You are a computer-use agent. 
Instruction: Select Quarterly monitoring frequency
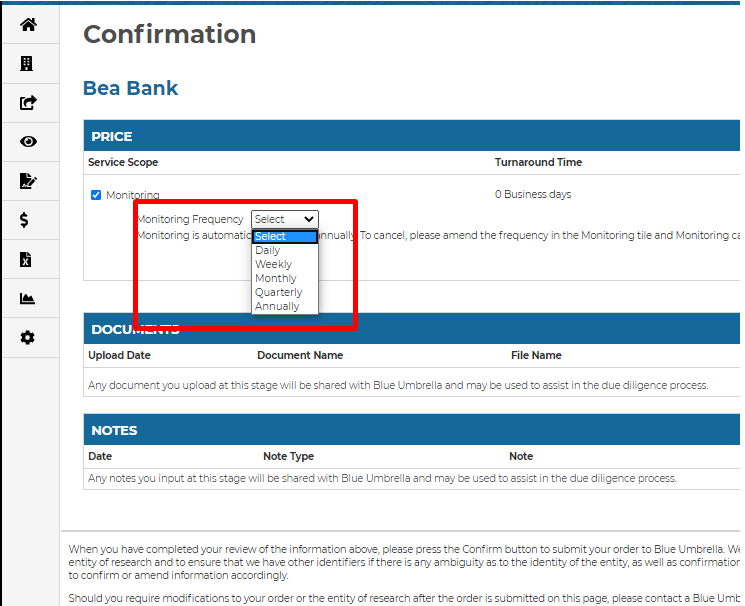click(278, 293)
